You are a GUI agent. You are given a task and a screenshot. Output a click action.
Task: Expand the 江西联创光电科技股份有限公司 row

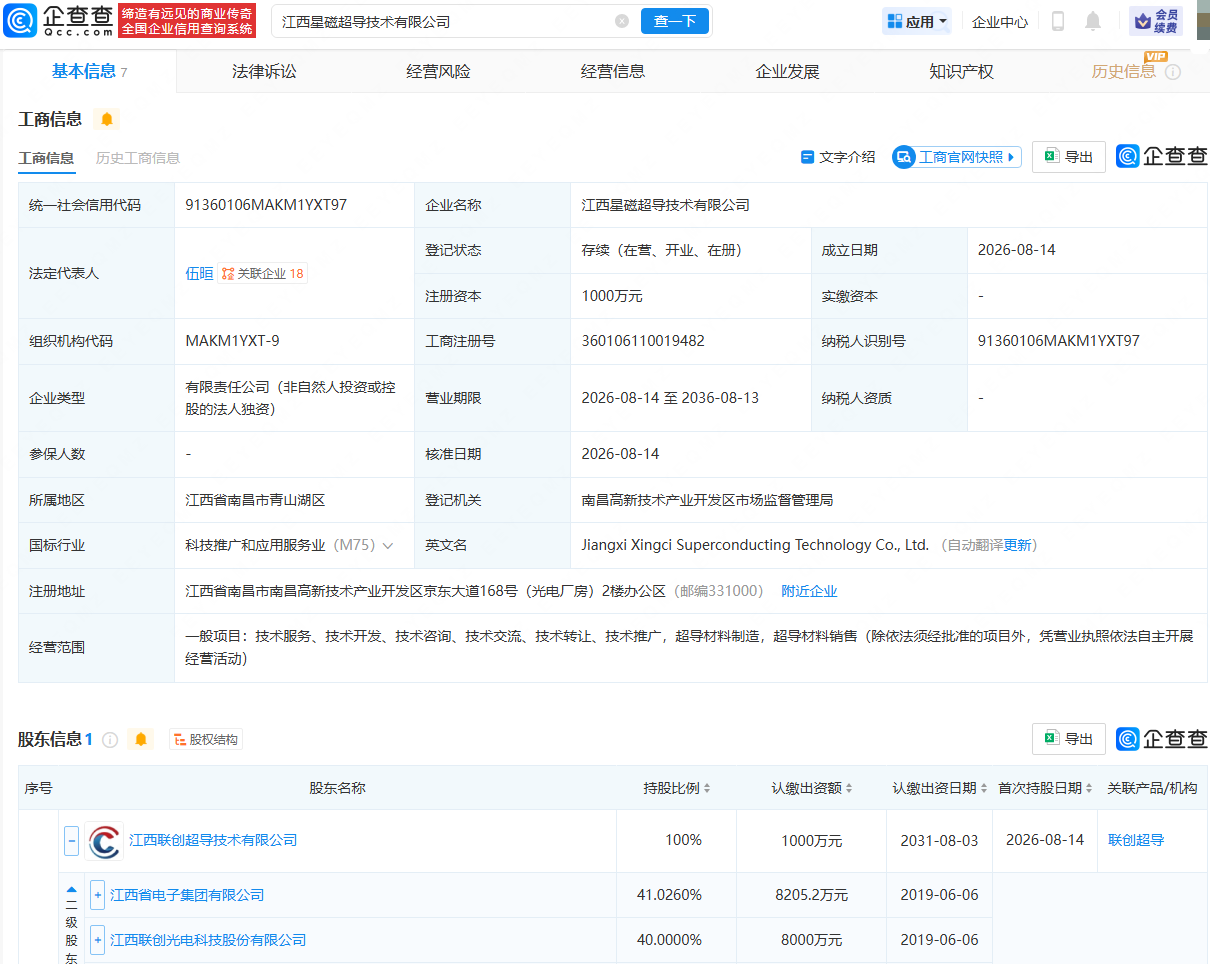coord(97,940)
